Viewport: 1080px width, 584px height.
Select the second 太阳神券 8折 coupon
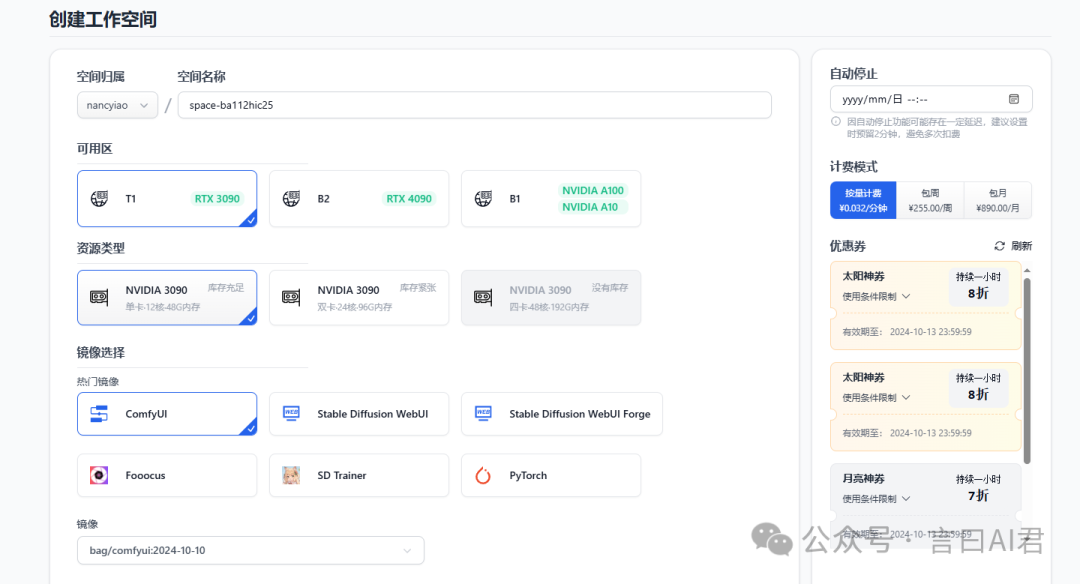(x=926, y=406)
